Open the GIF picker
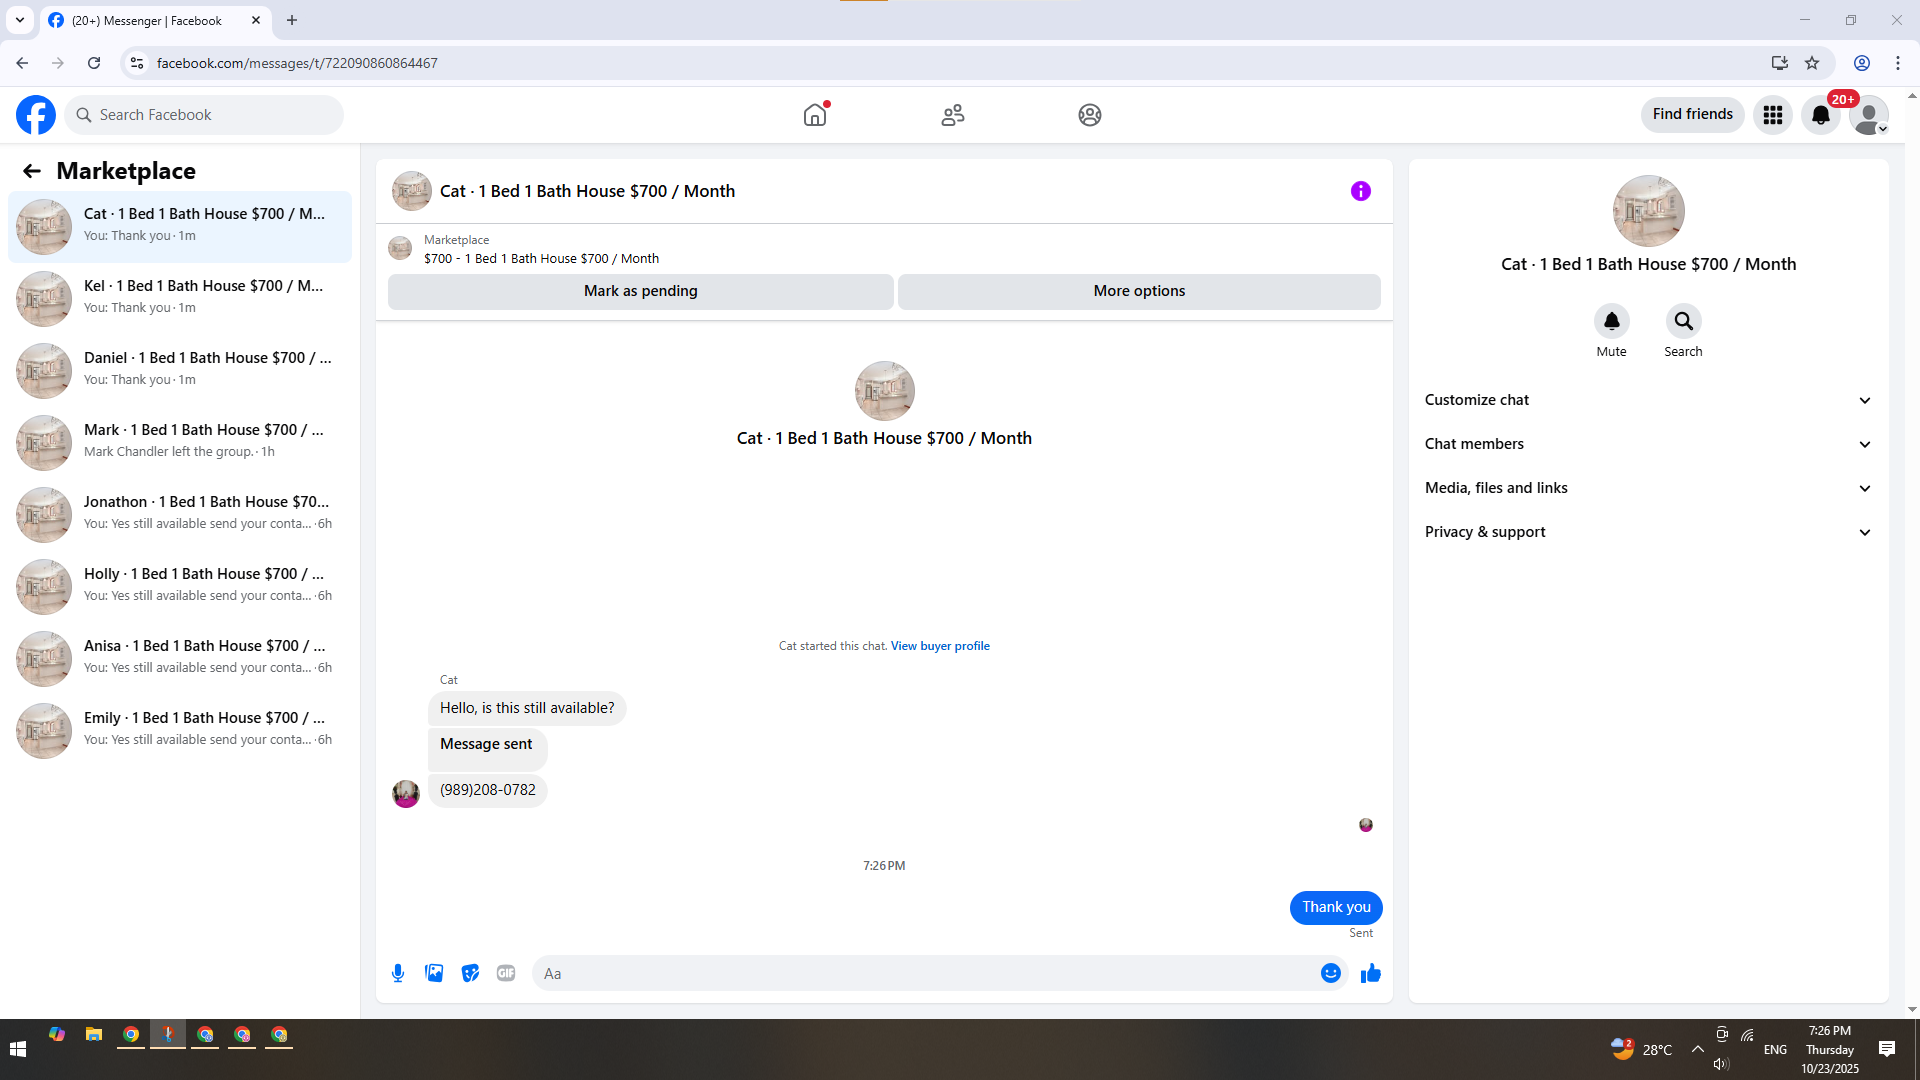Image resolution: width=1920 pixels, height=1080 pixels. click(506, 973)
